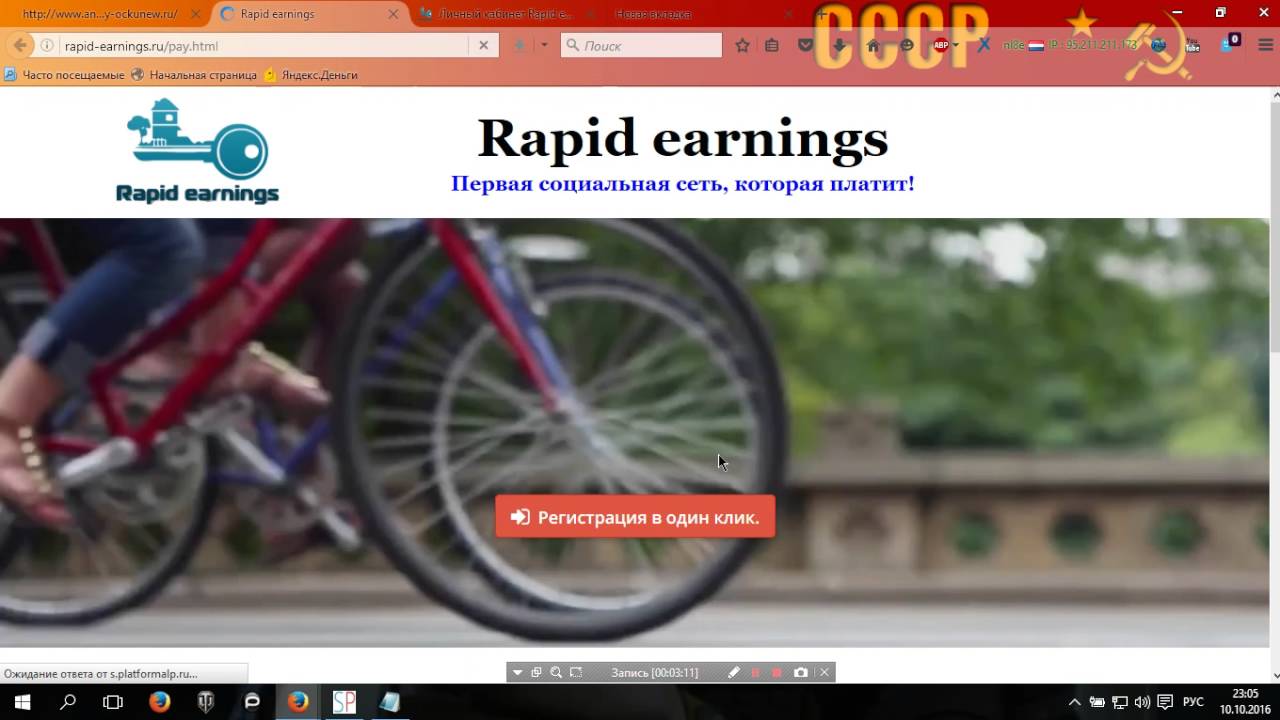1280x720 pixels.
Task: Open the Downloads arrow icon
Action: [839, 45]
